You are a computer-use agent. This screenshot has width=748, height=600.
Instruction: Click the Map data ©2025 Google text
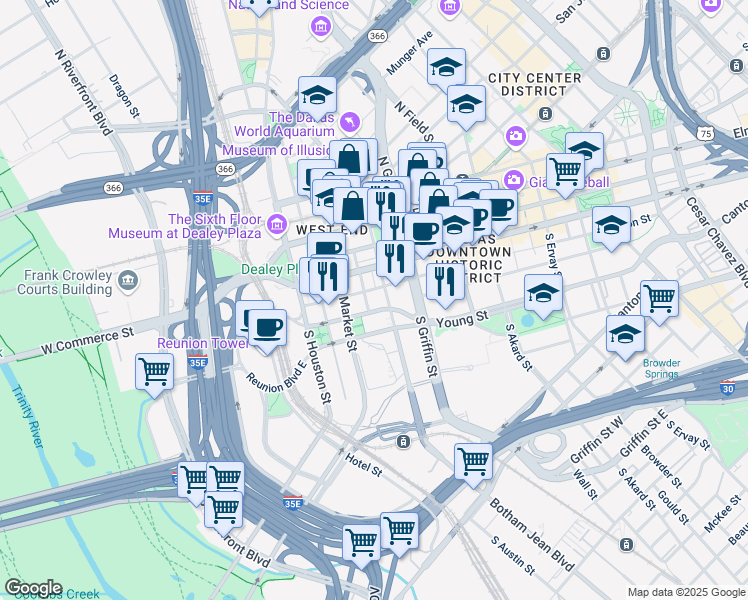click(686, 593)
